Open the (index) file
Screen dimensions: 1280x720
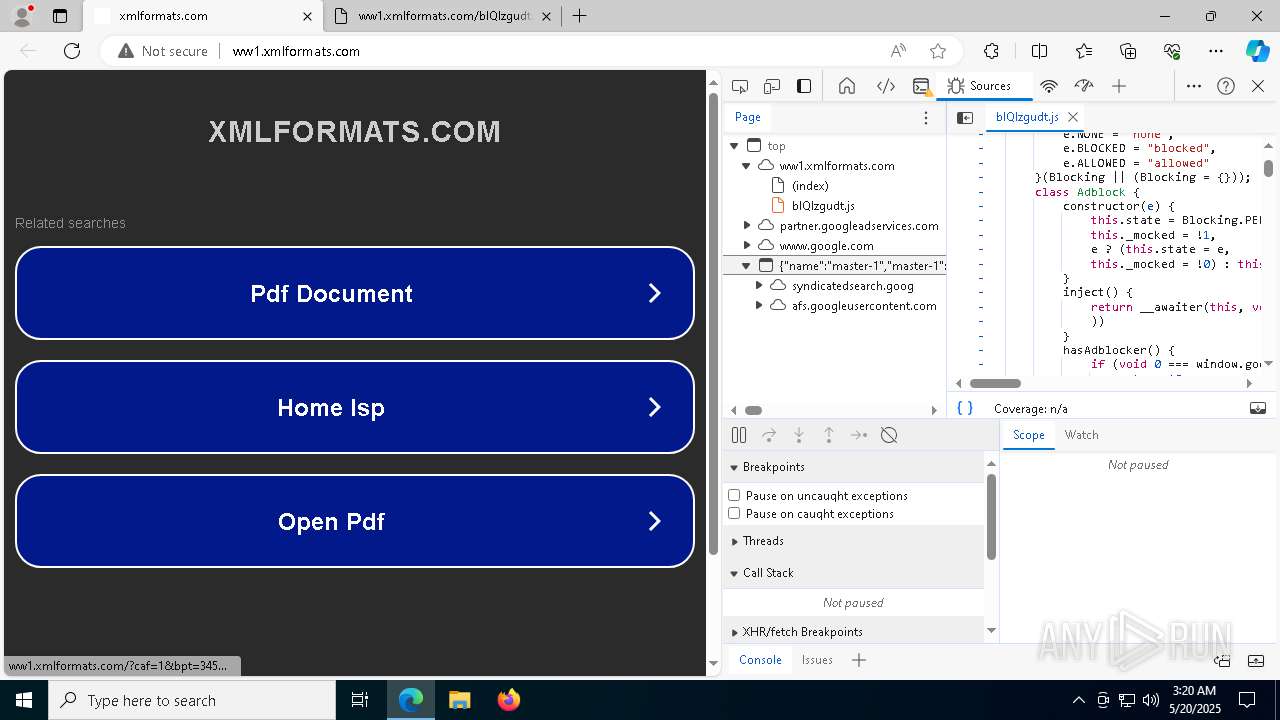pyautogui.click(x=810, y=186)
